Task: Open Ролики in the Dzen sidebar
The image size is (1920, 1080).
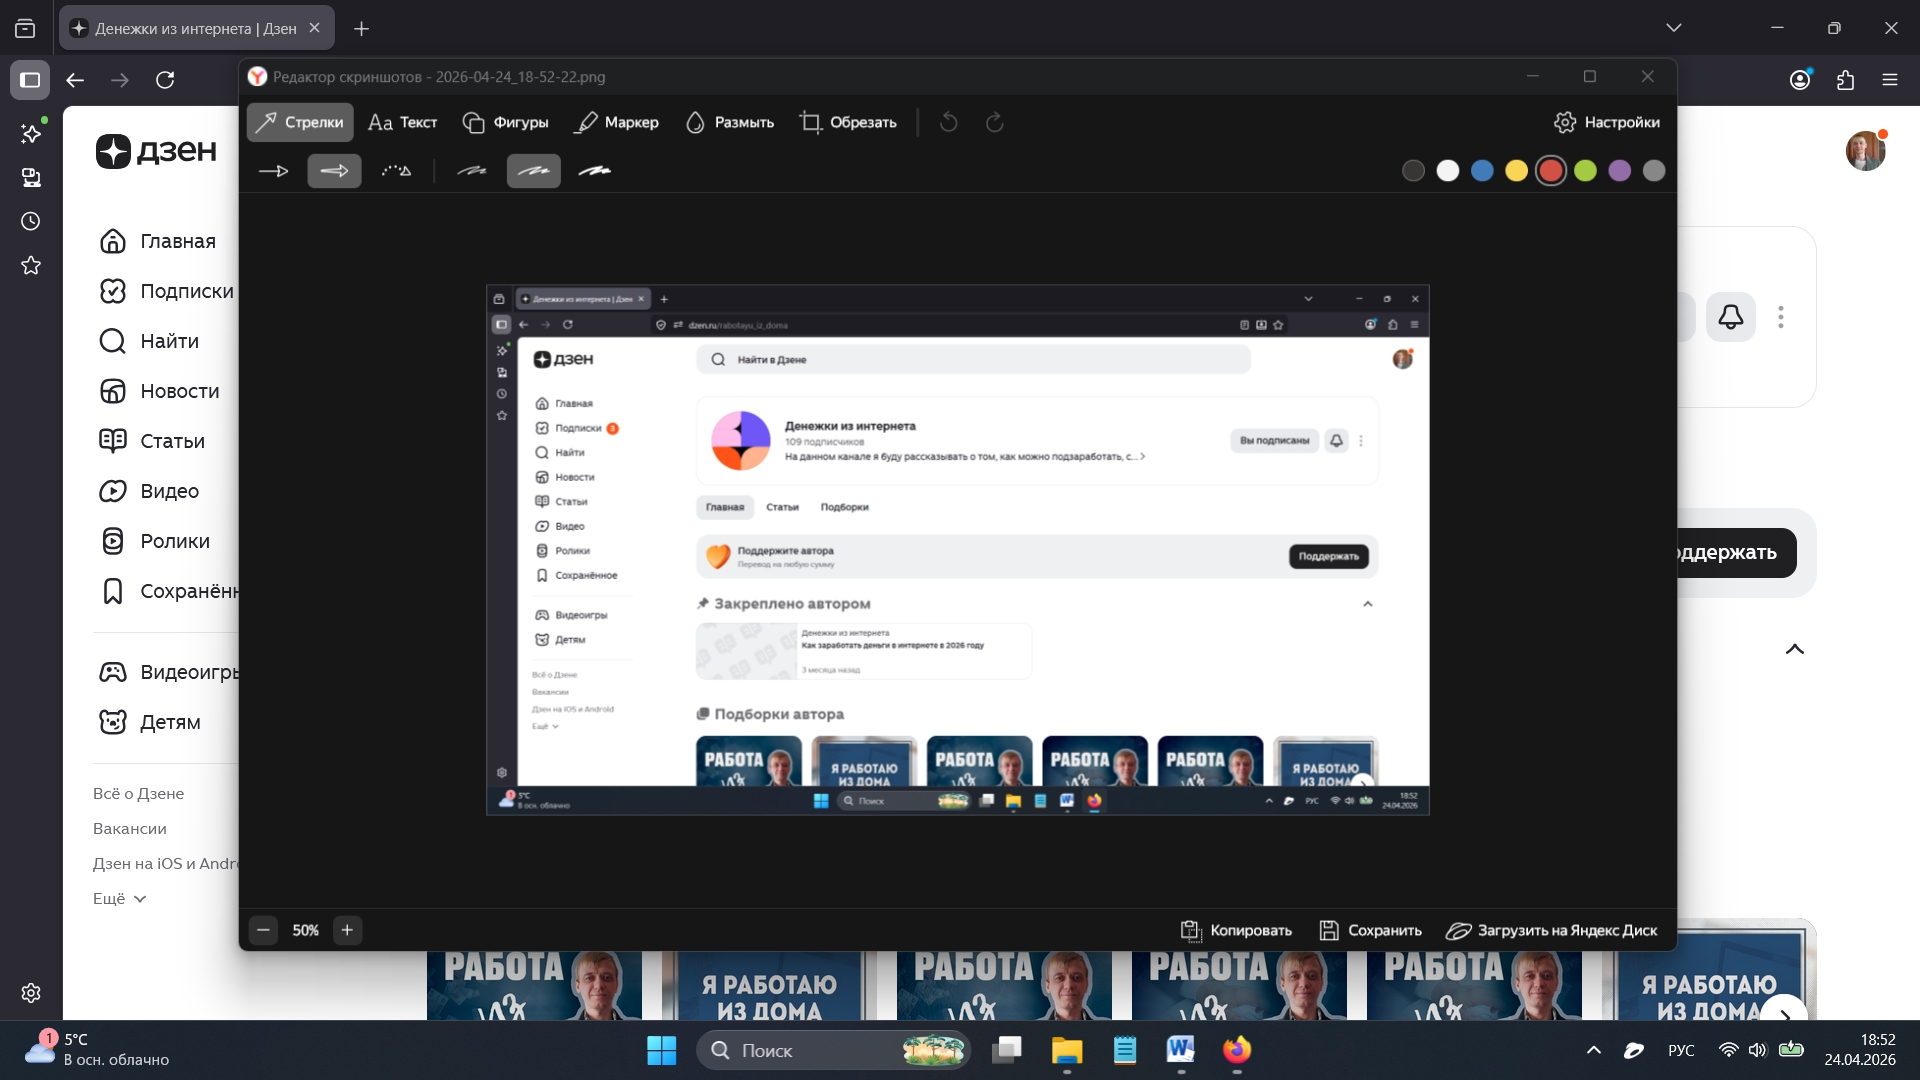Action: point(155,541)
